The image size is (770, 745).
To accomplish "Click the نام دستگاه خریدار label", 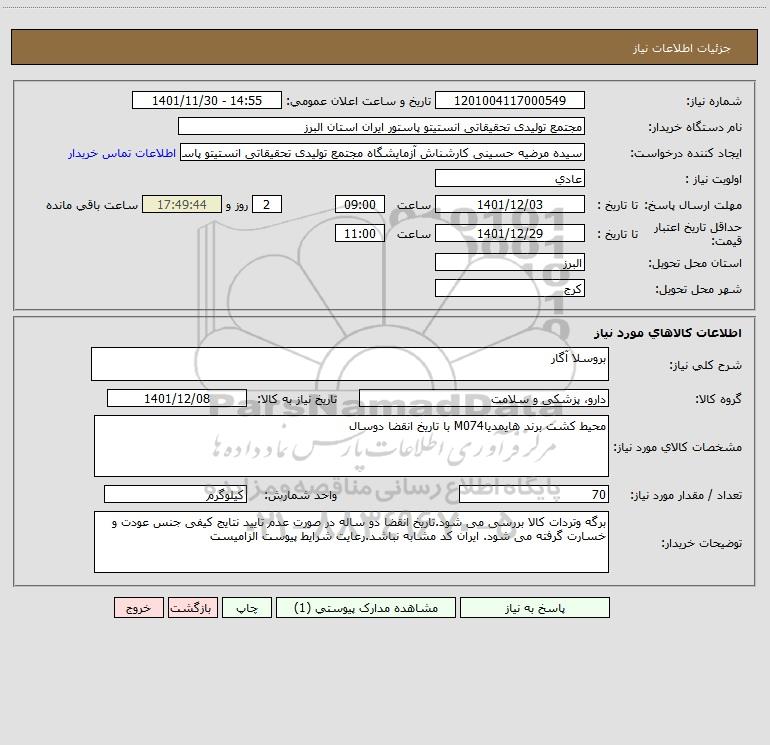I will [x=695, y=127].
